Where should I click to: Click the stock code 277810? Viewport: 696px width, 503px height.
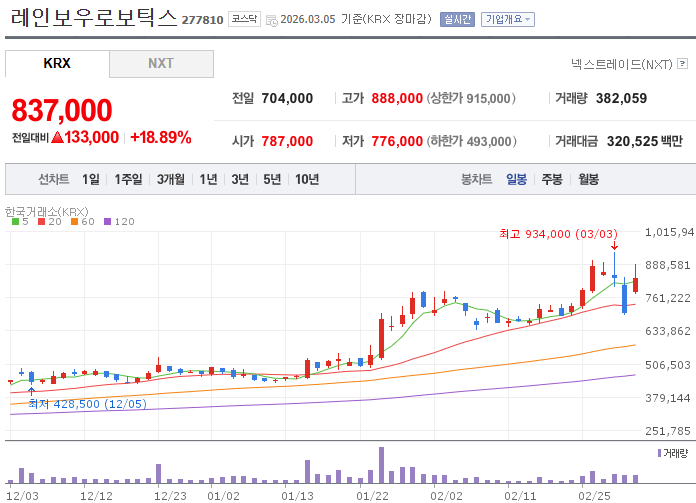202,20
